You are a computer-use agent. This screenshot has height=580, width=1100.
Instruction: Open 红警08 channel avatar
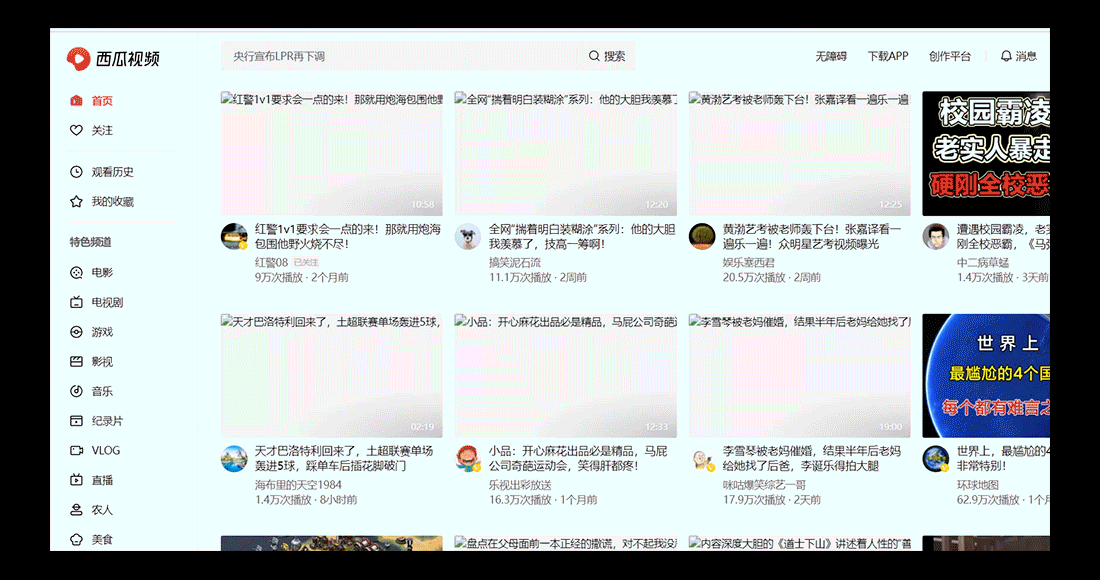tap(234, 237)
